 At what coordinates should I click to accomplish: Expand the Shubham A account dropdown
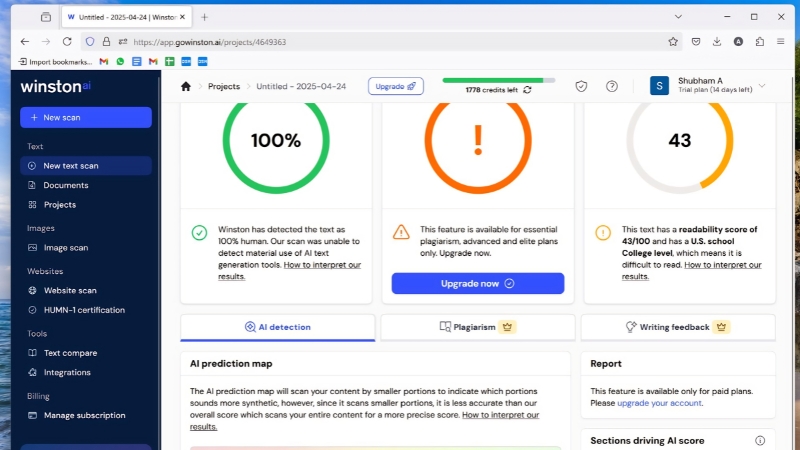coord(762,86)
